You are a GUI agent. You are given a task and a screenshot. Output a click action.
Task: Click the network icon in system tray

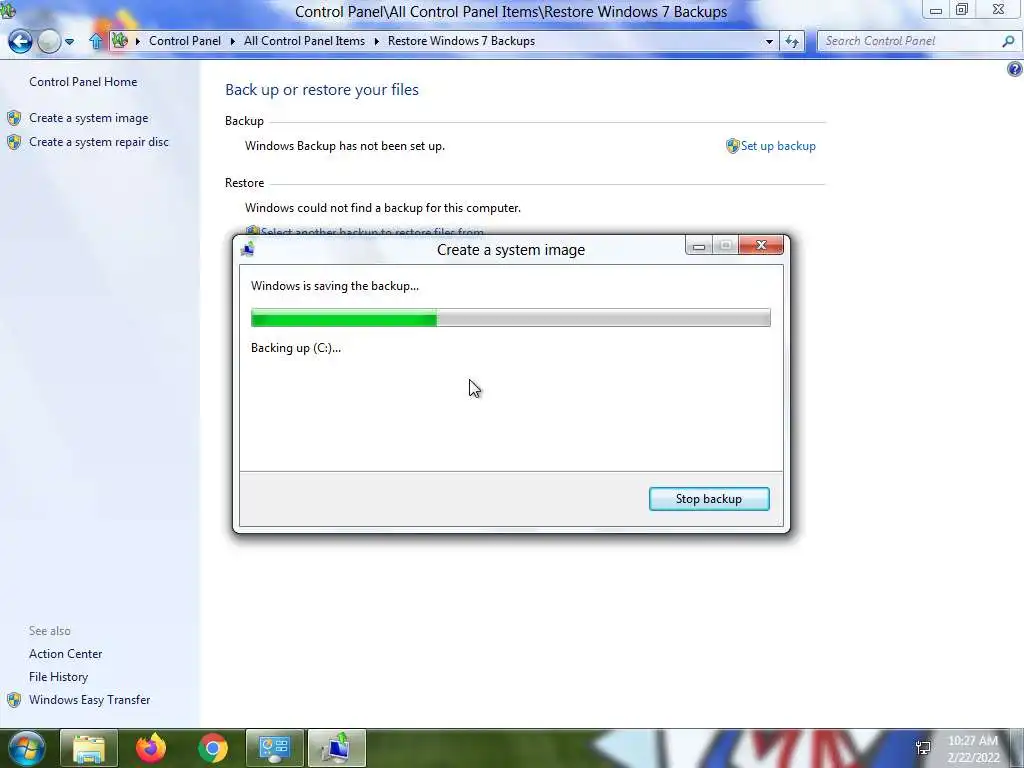(923, 747)
